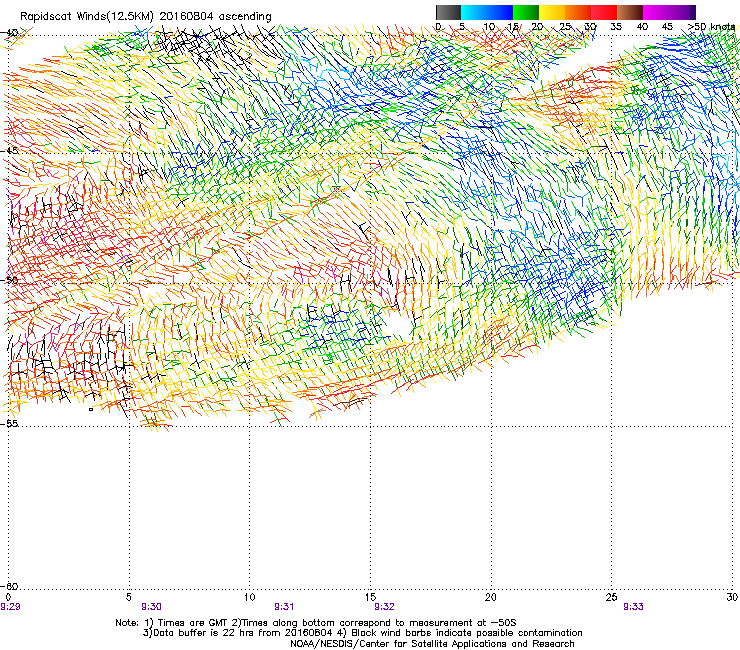The width and height of the screenshot is (740, 650).
Task: Click the longitude 10 axis label
Action: point(249,597)
